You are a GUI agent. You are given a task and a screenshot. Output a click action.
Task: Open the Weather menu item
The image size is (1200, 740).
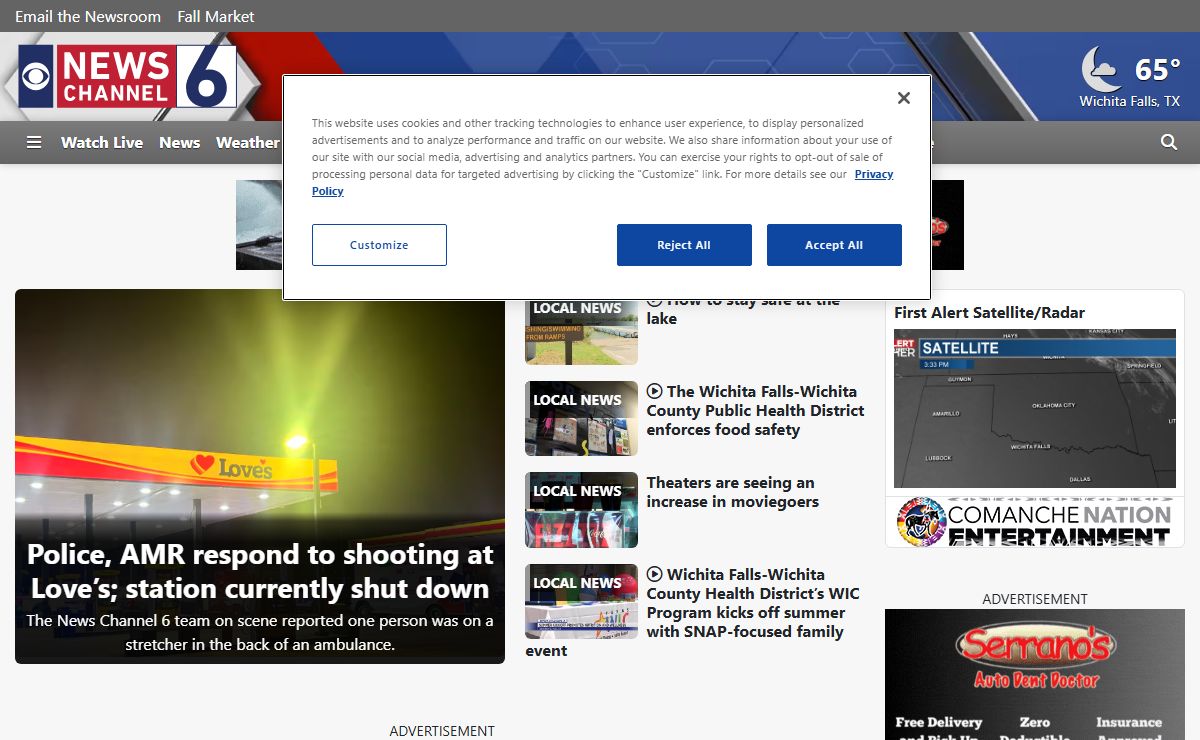(x=248, y=142)
